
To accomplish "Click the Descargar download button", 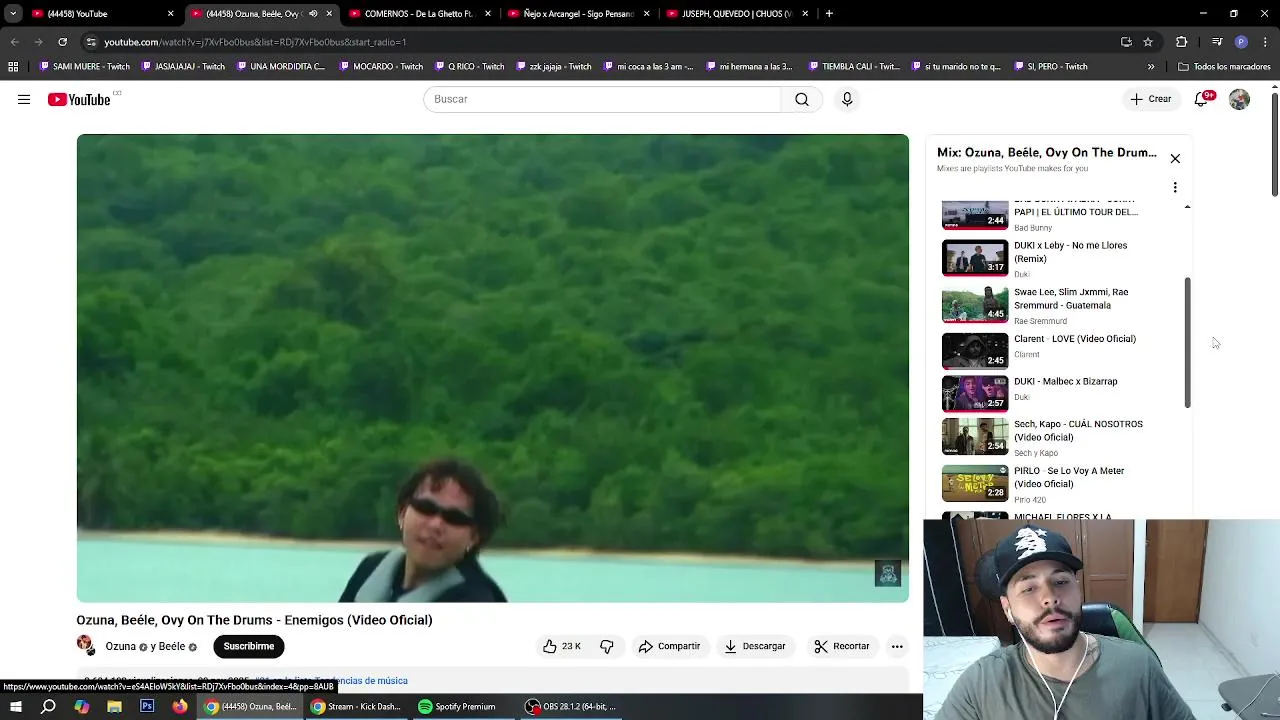I will (755, 646).
